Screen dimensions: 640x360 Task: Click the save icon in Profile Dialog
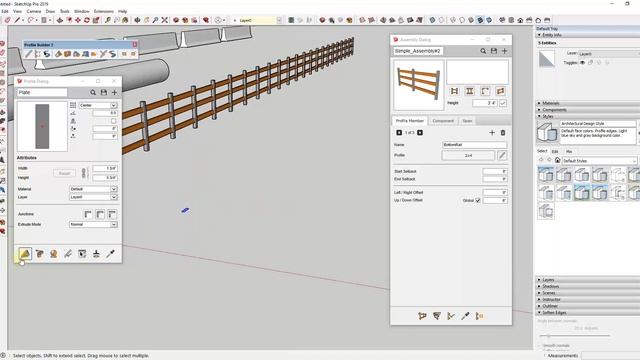104,93
